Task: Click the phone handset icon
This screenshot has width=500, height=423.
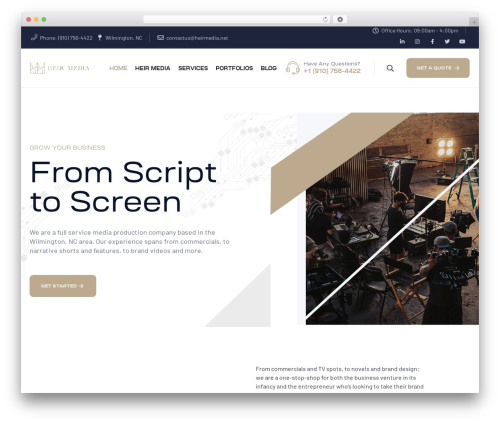Action: (34, 37)
